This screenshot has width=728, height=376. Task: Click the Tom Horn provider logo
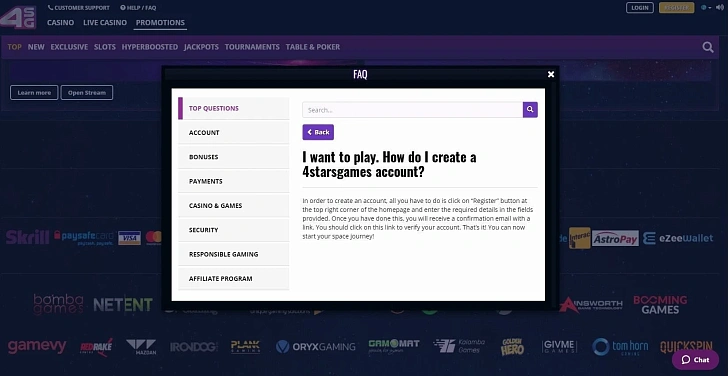click(620, 347)
